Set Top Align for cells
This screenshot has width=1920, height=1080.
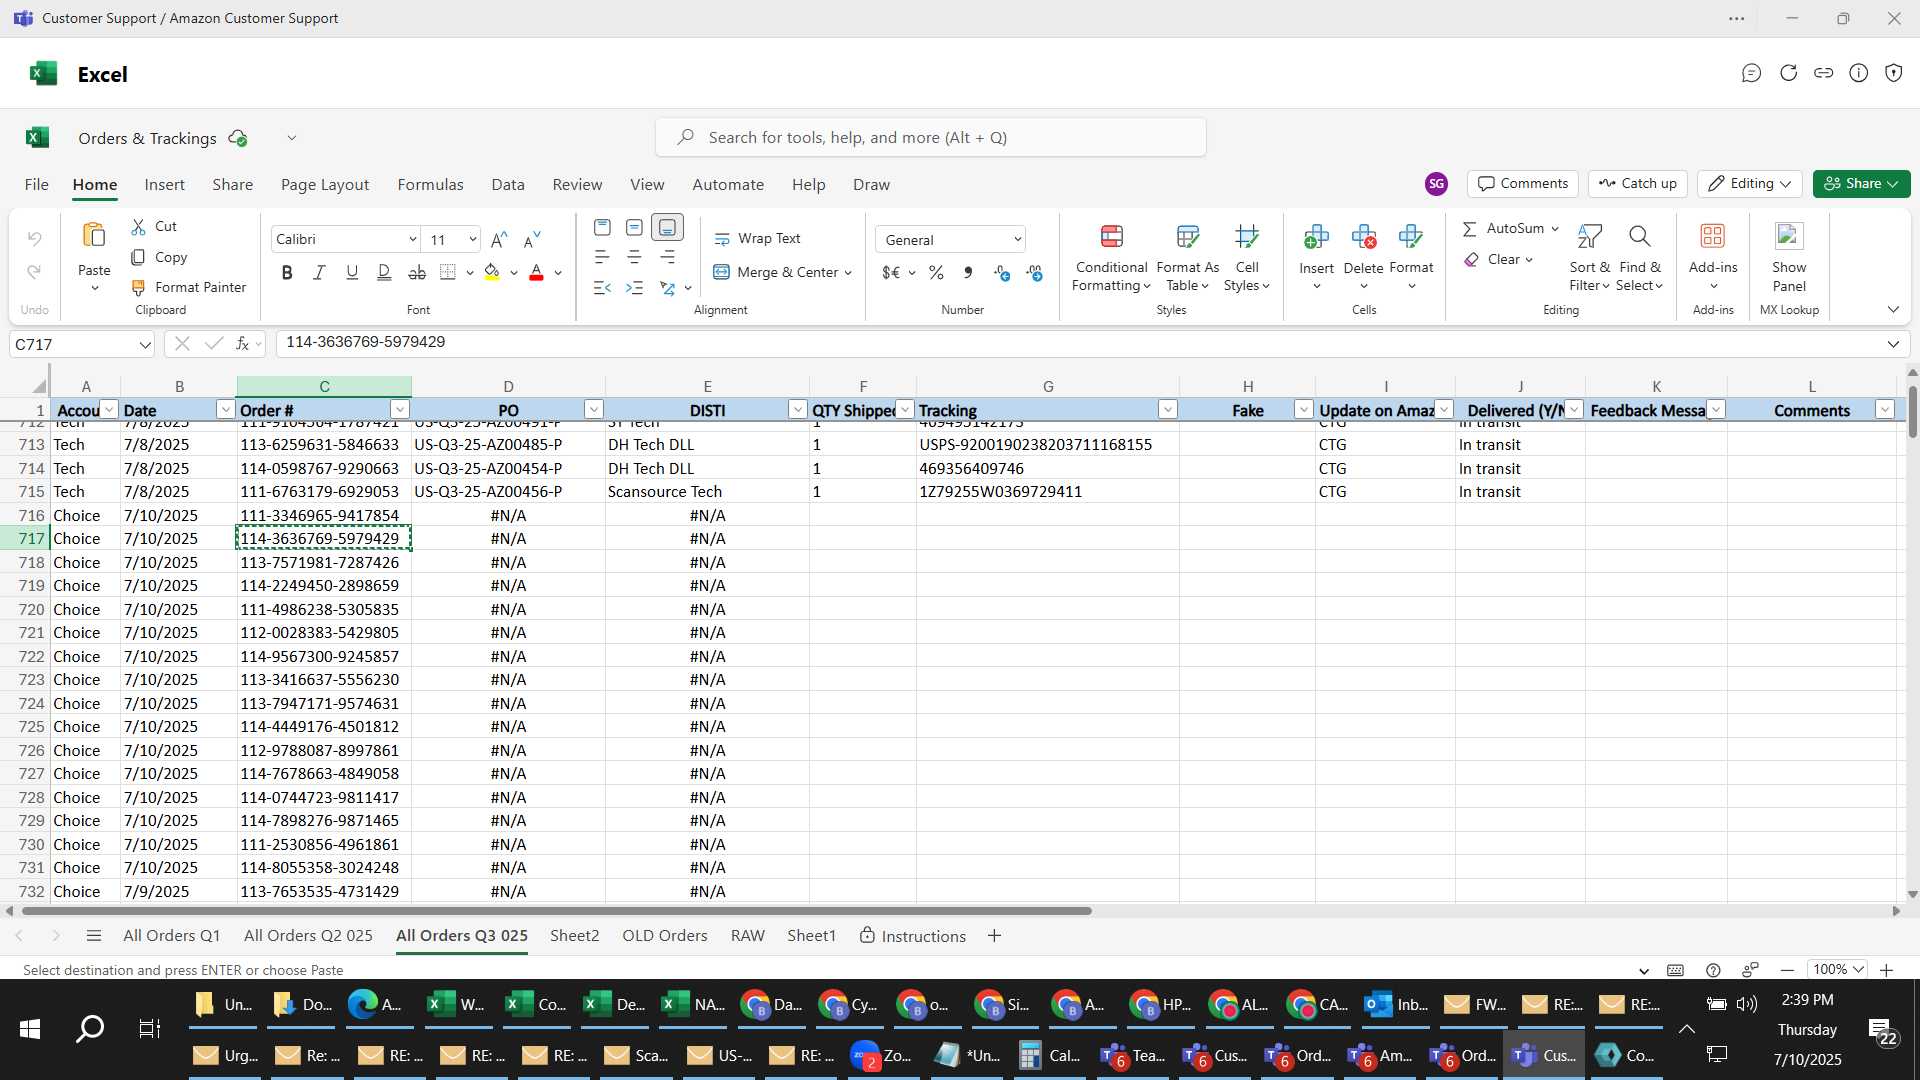(x=602, y=228)
